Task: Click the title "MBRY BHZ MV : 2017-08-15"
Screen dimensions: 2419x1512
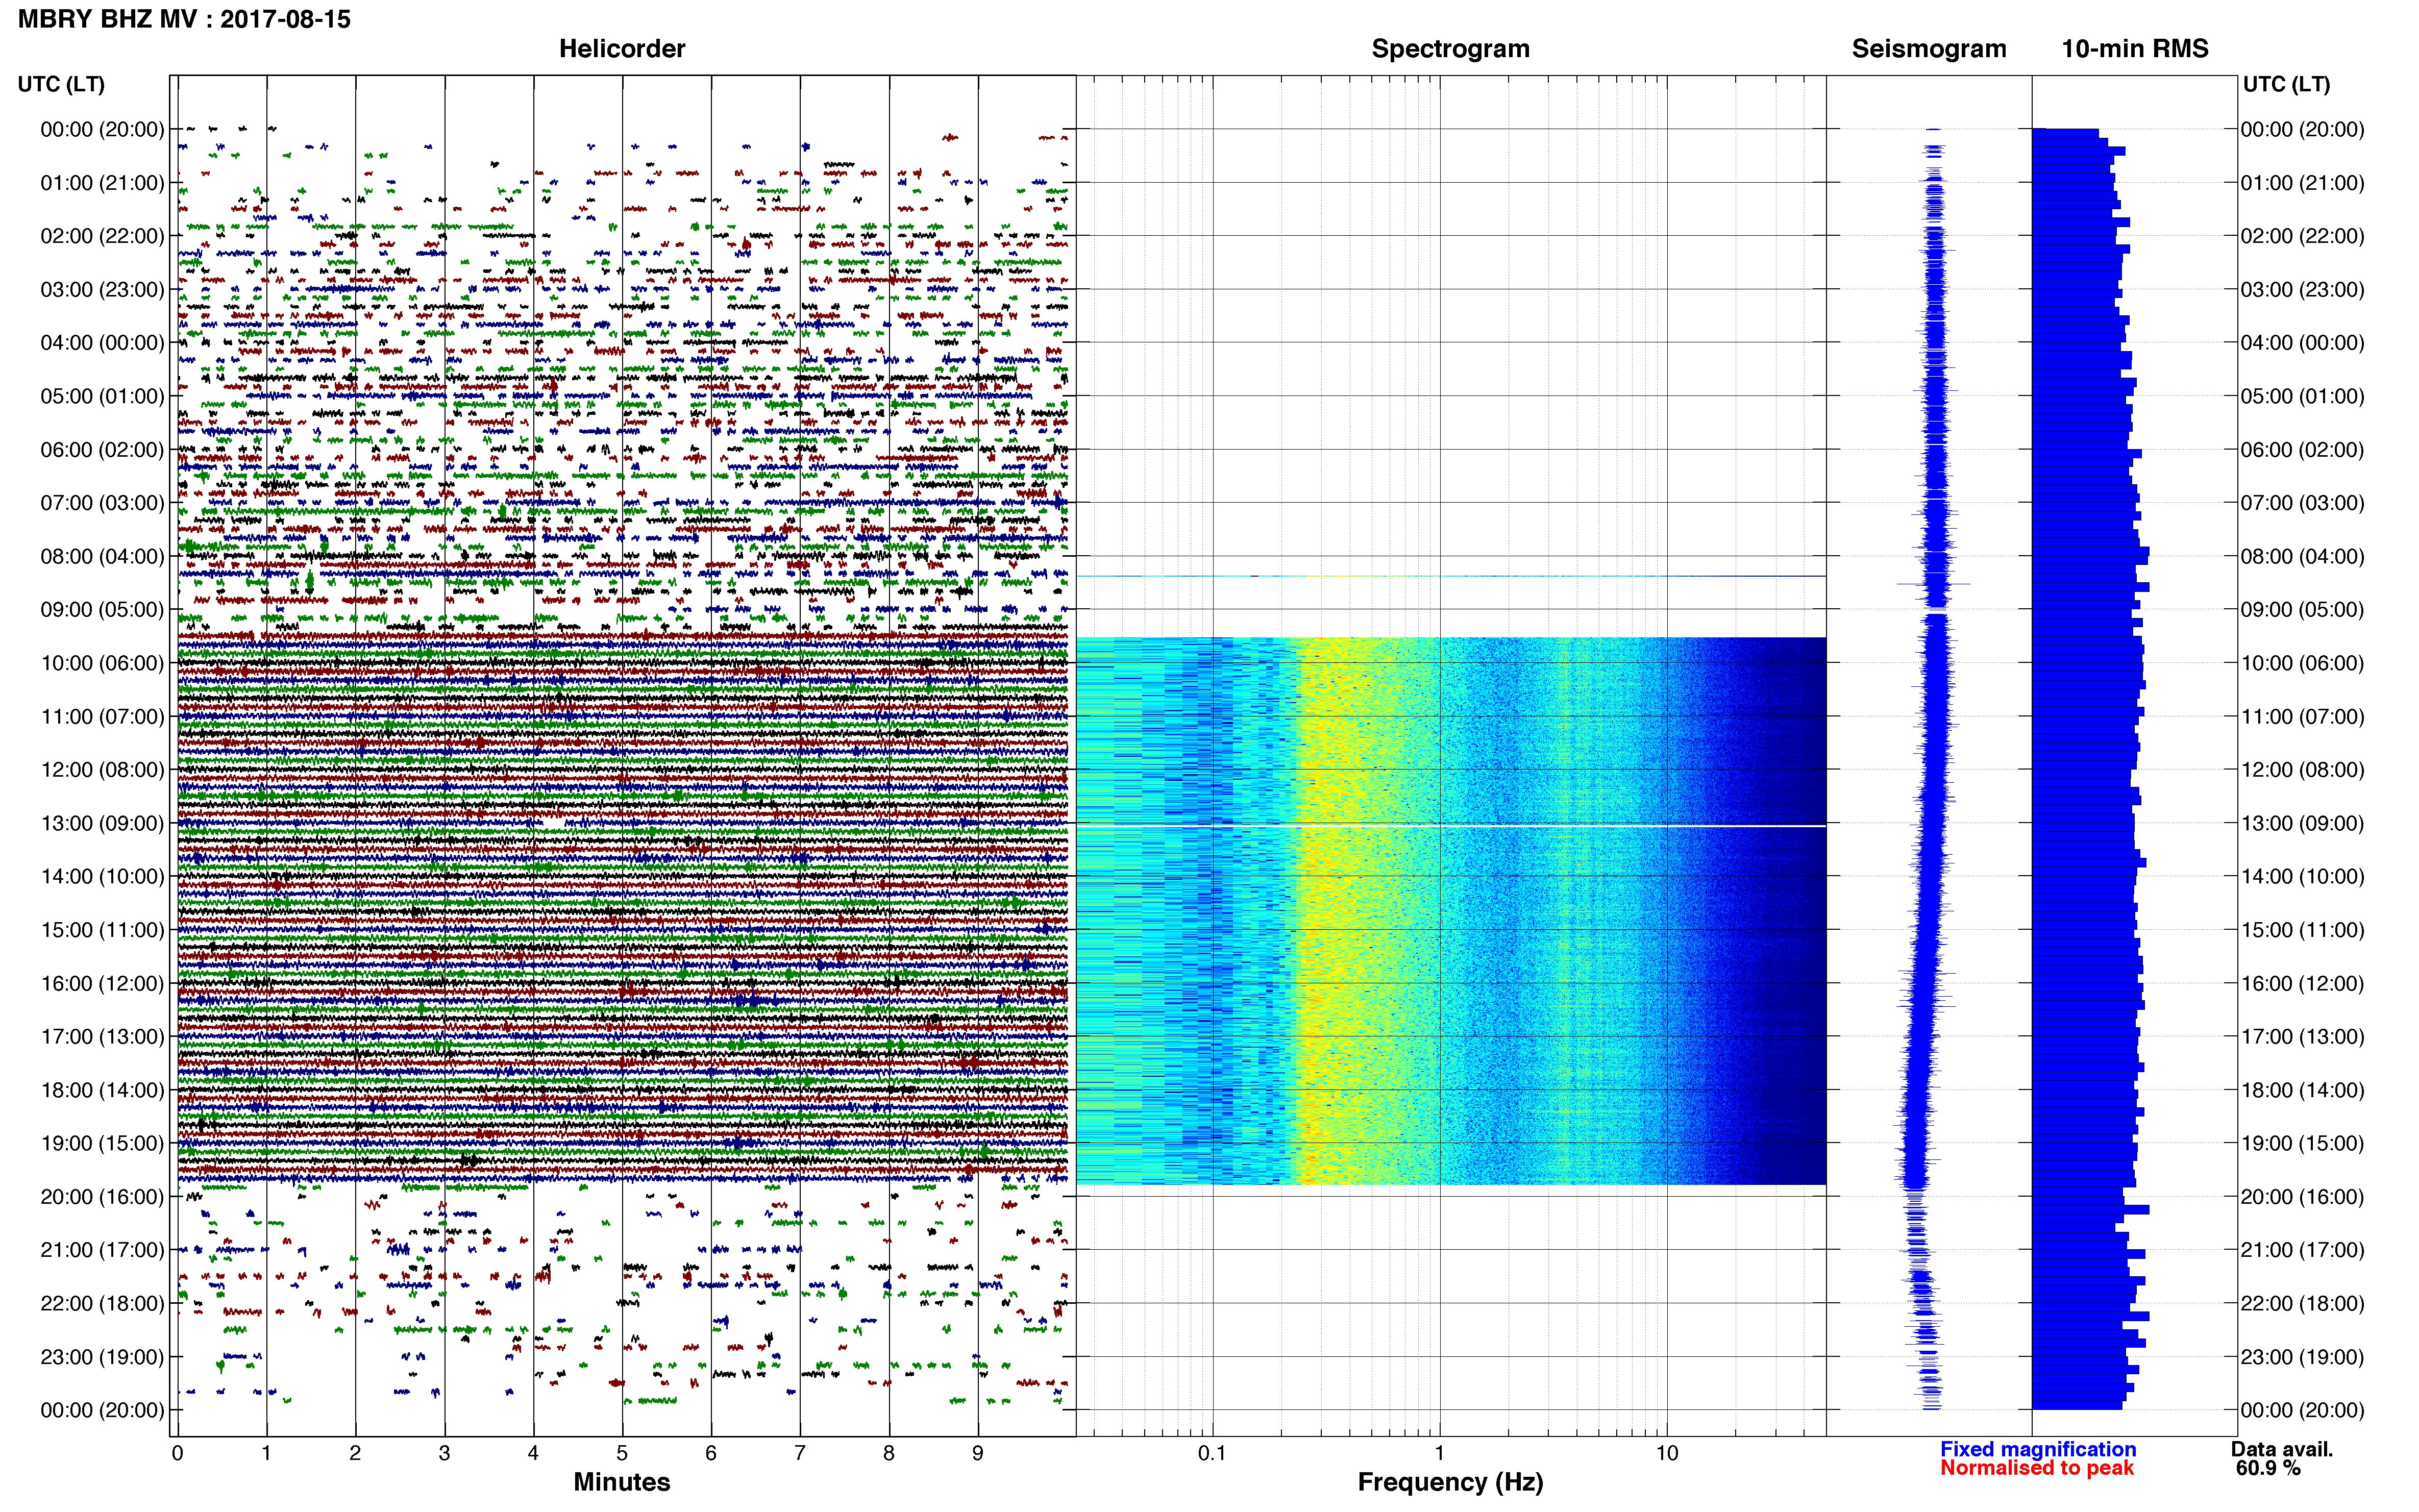Action: [x=184, y=19]
